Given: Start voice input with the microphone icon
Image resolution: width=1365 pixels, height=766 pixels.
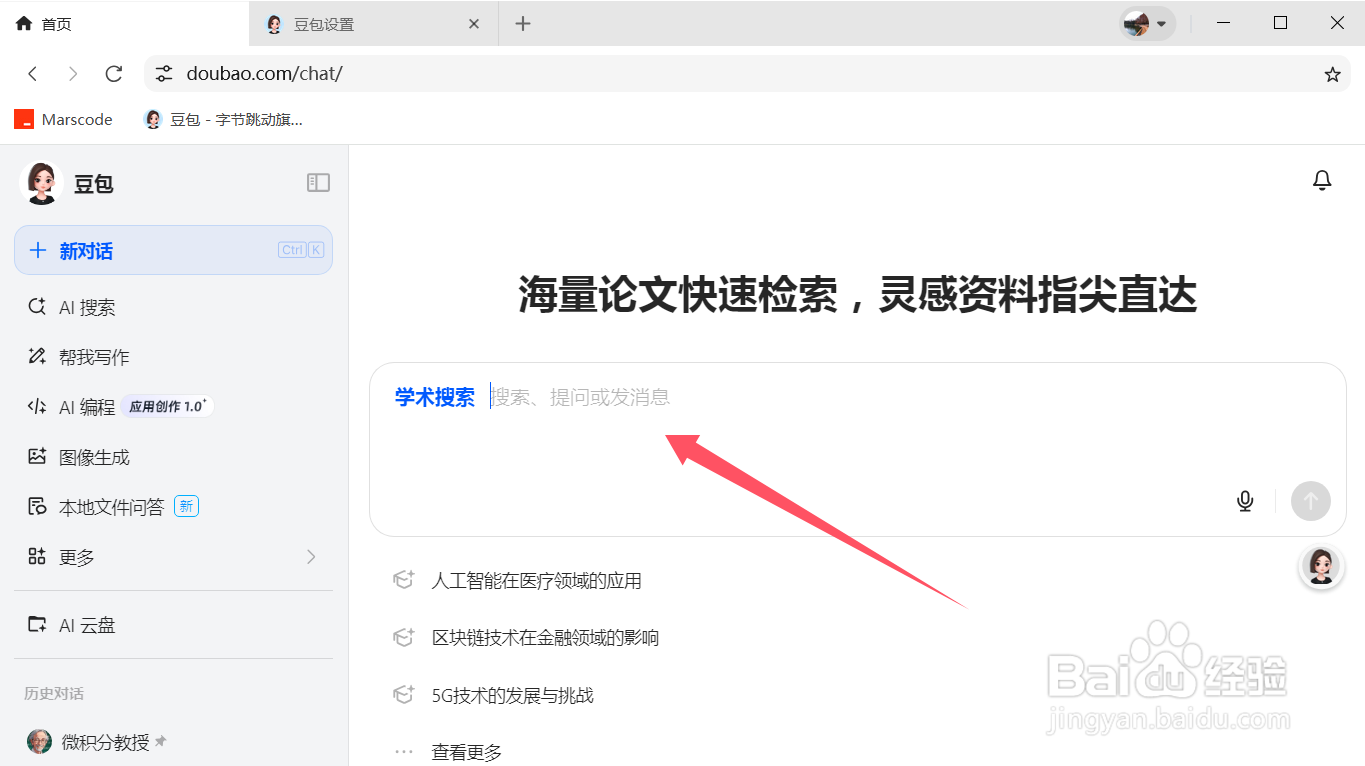Looking at the screenshot, I should (x=1245, y=501).
